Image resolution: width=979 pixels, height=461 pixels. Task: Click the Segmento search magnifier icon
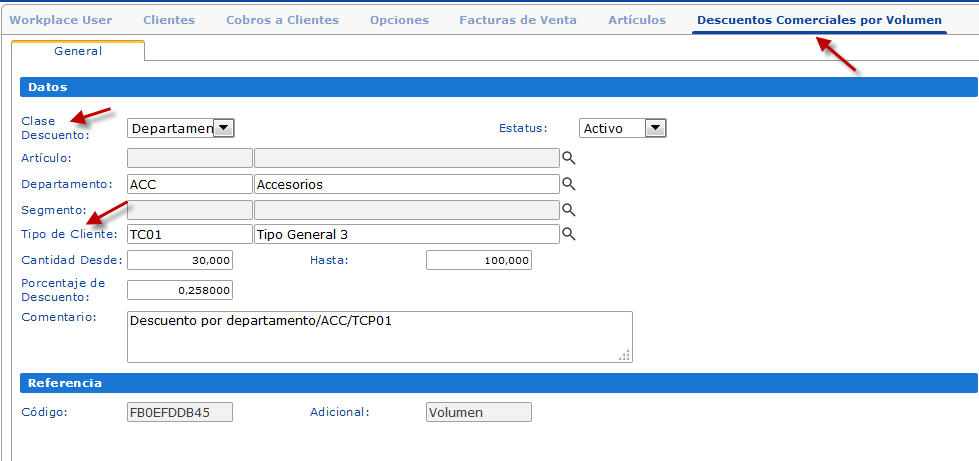(x=568, y=209)
